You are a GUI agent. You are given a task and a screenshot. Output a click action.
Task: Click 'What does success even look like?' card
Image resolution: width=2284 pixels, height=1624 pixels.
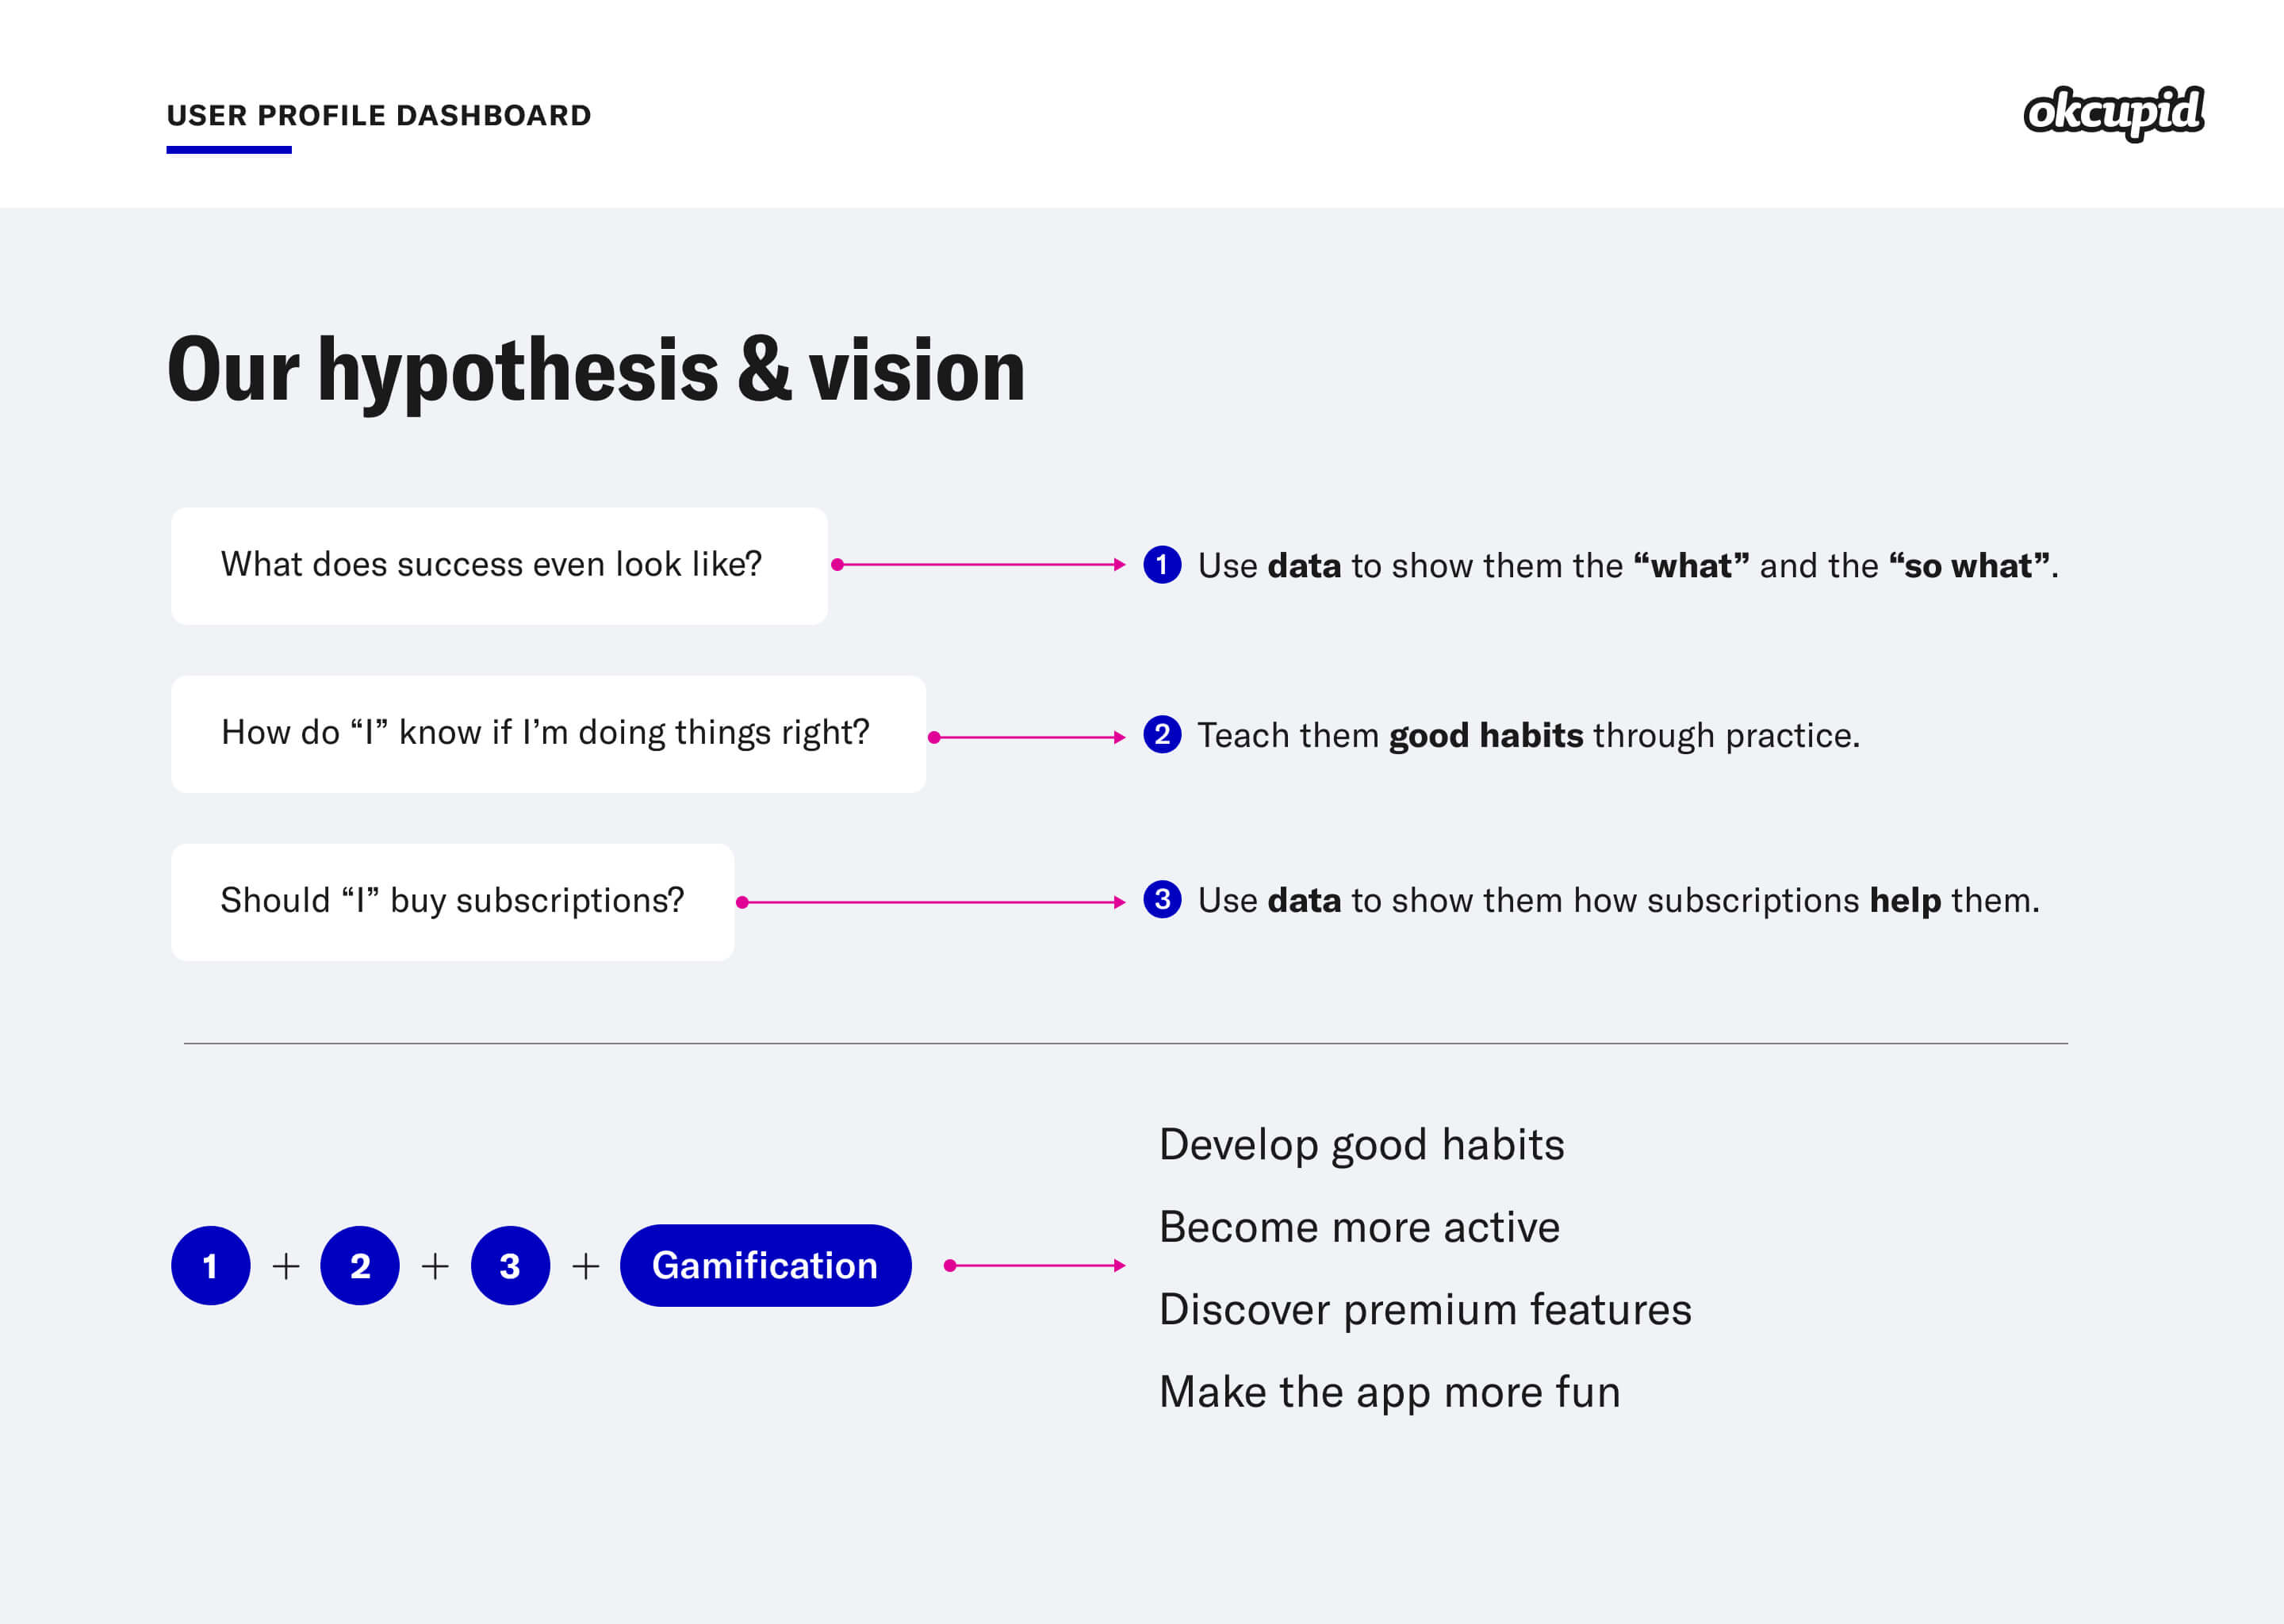pyautogui.click(x=498, y=566)
